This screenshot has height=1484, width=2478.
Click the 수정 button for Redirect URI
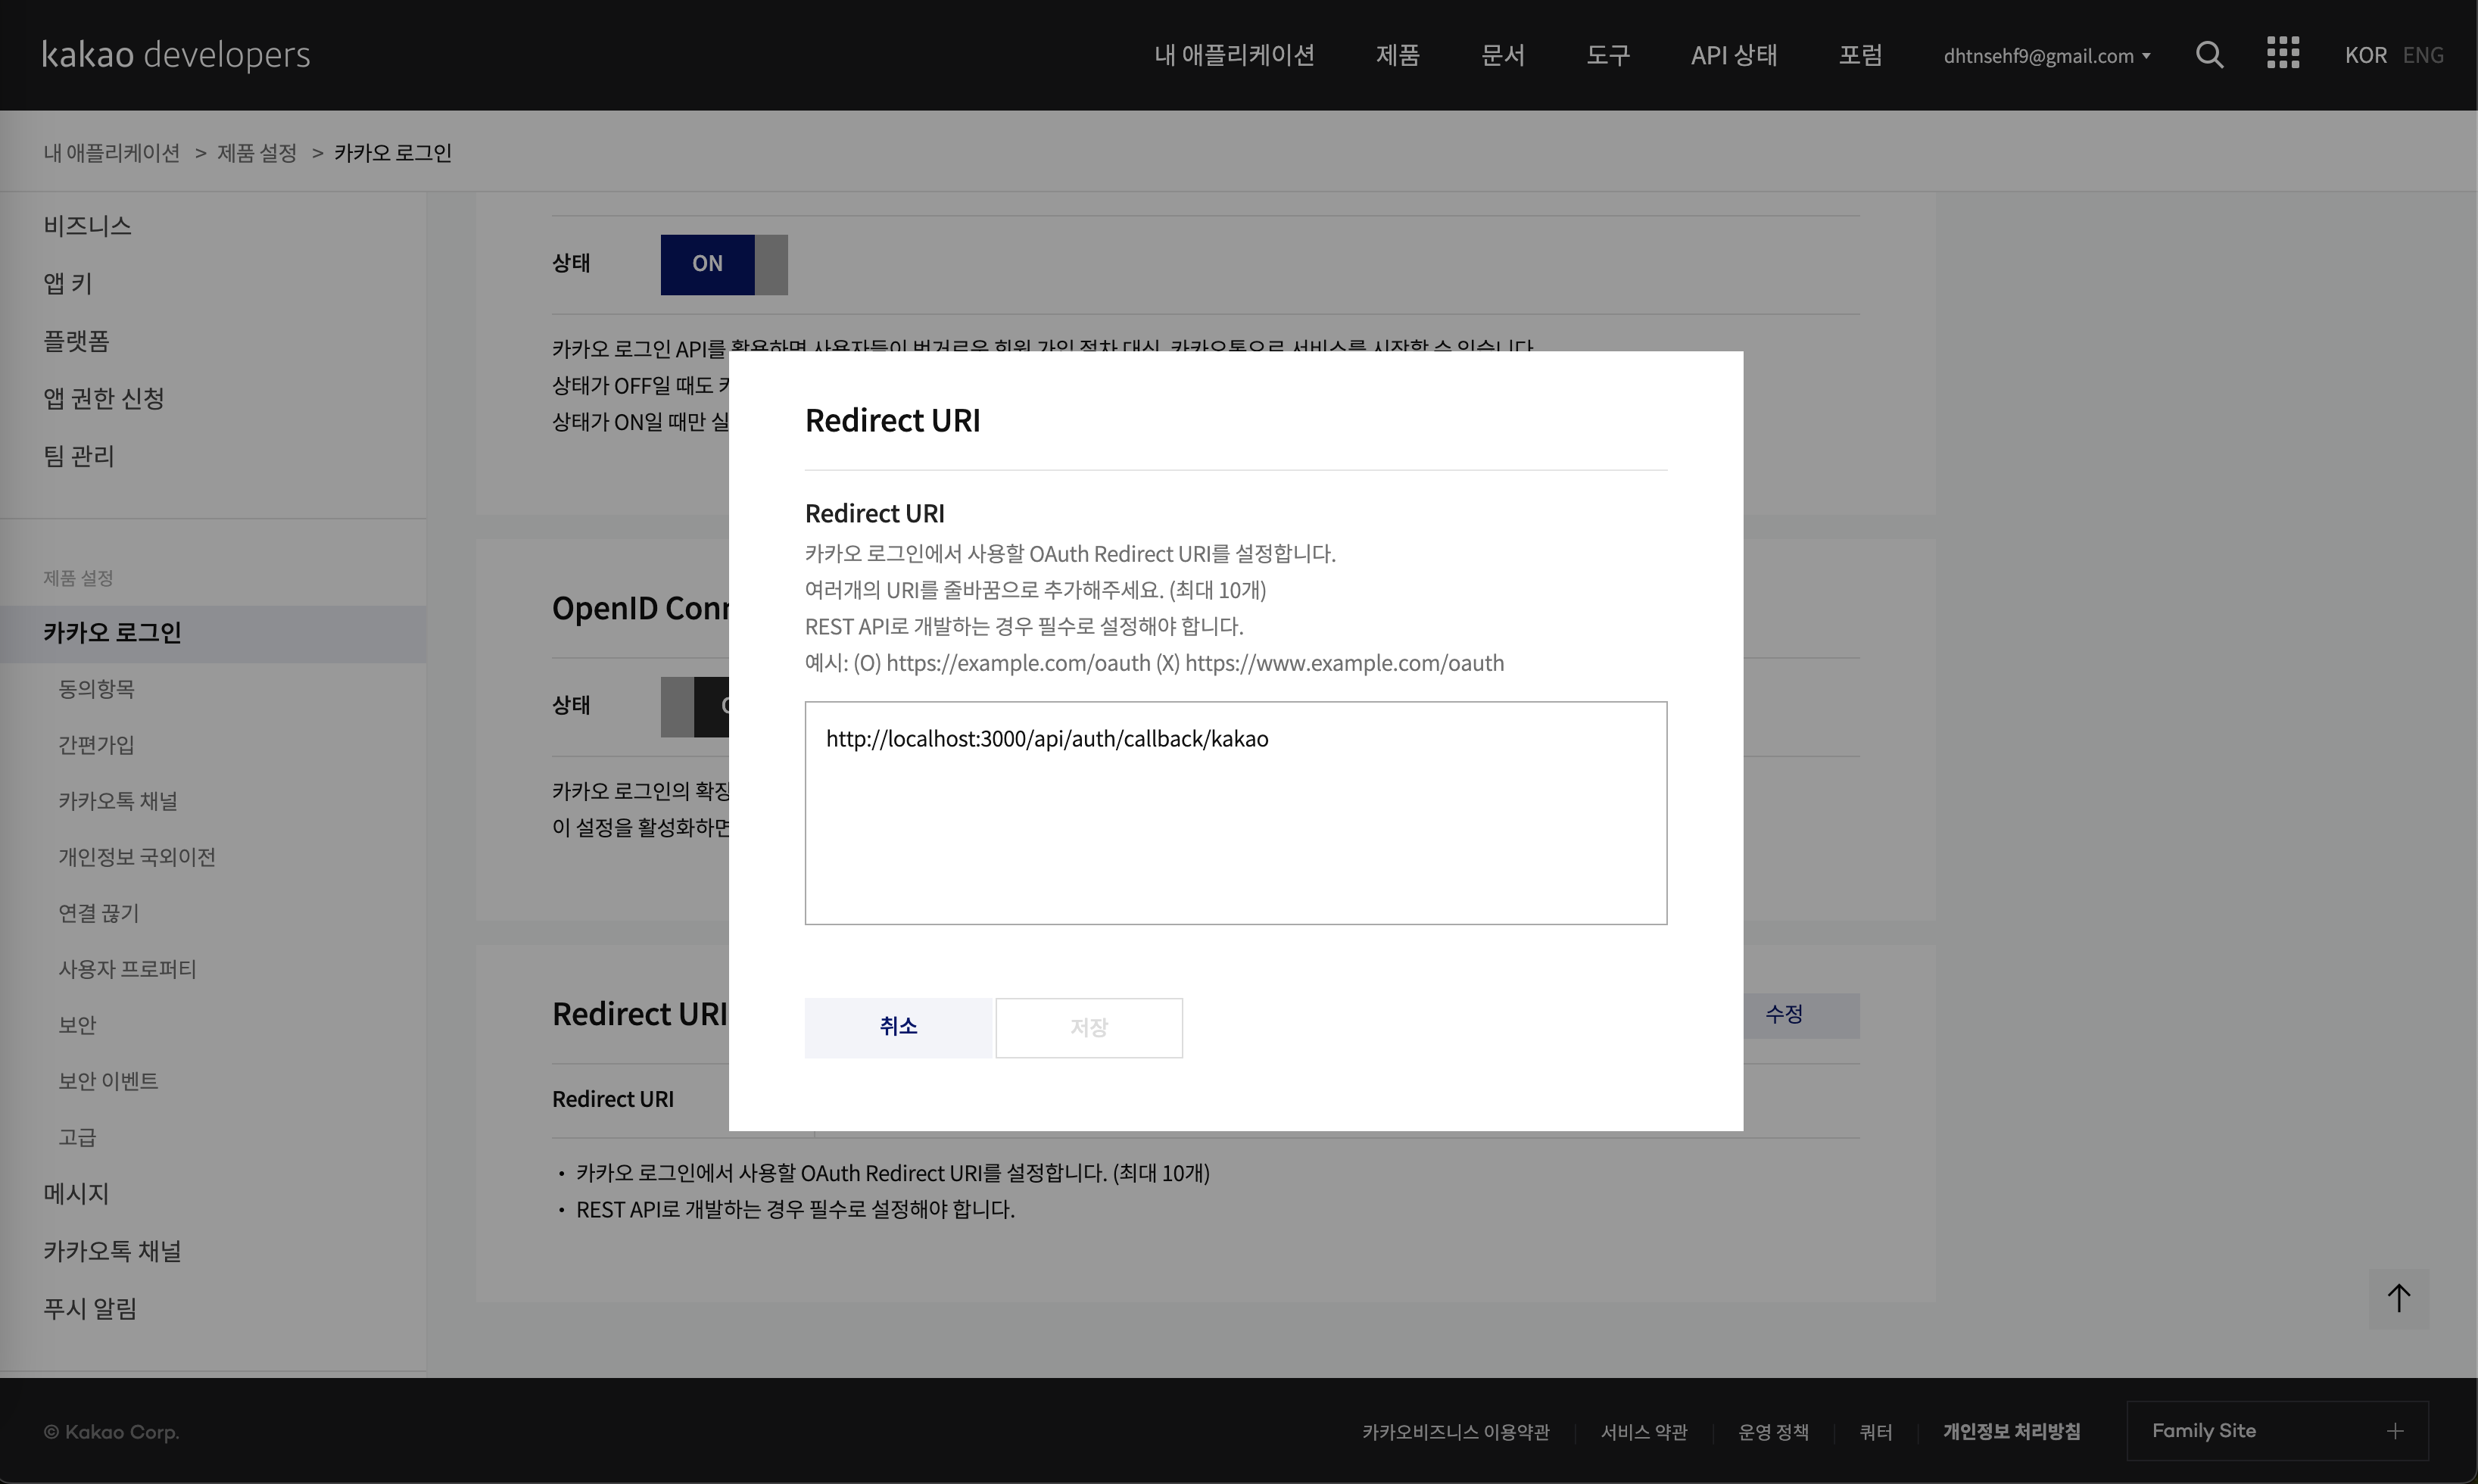click(1801, 1015)
